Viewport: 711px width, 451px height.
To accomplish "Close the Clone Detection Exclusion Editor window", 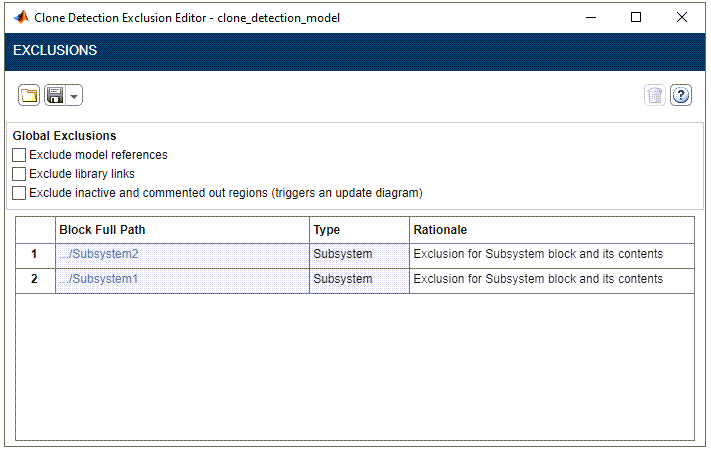I will click(682, 18).
